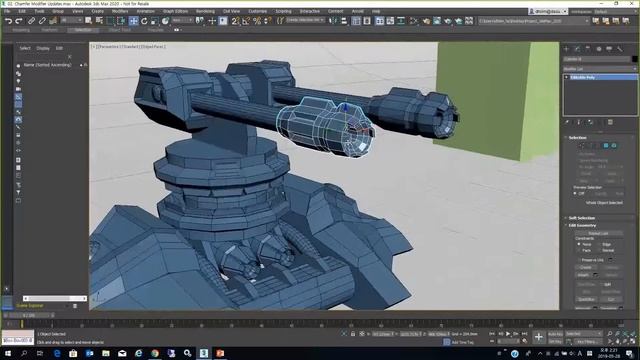
Task: Select Element sub-object level icon
Action: pos(614,145)
